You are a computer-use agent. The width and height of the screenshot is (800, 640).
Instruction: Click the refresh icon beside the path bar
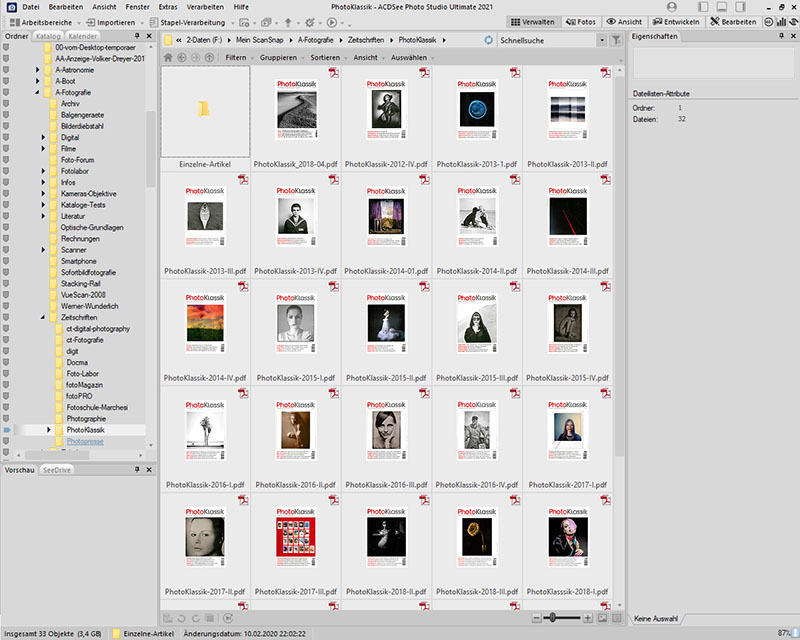488,40
